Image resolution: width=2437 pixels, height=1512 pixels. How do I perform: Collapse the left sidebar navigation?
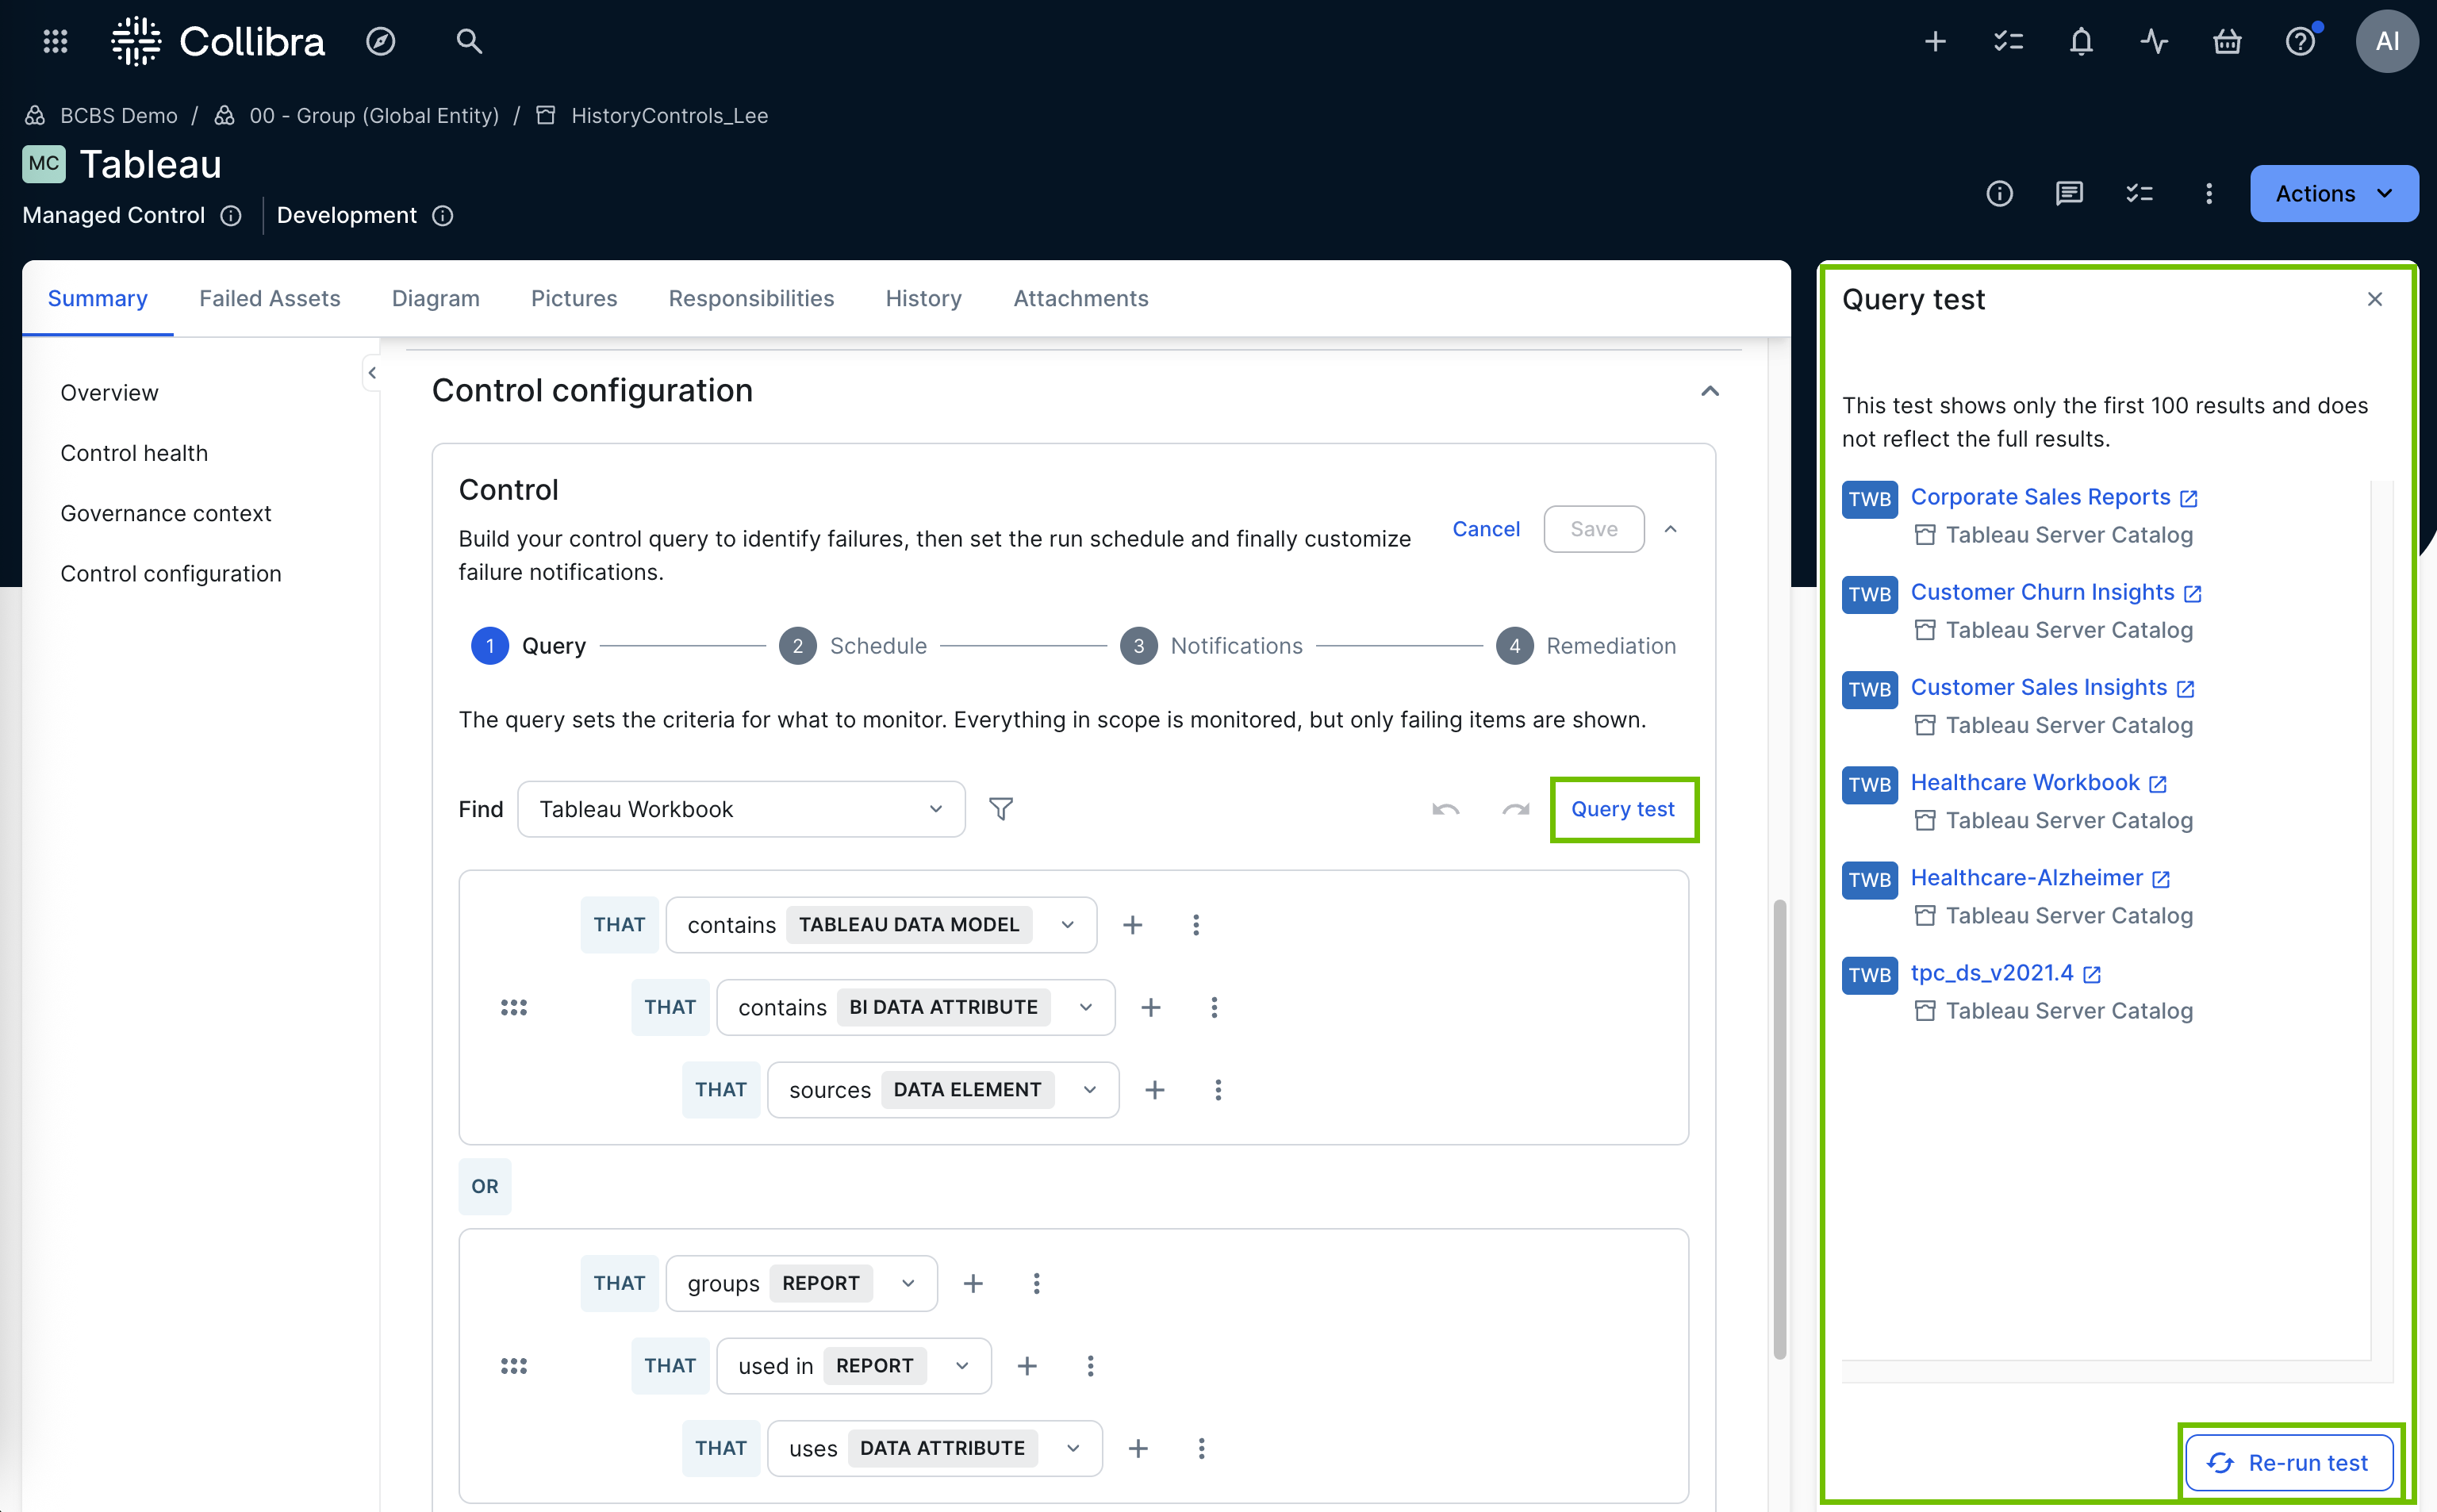pyautogui.click(x=372, y=373)
